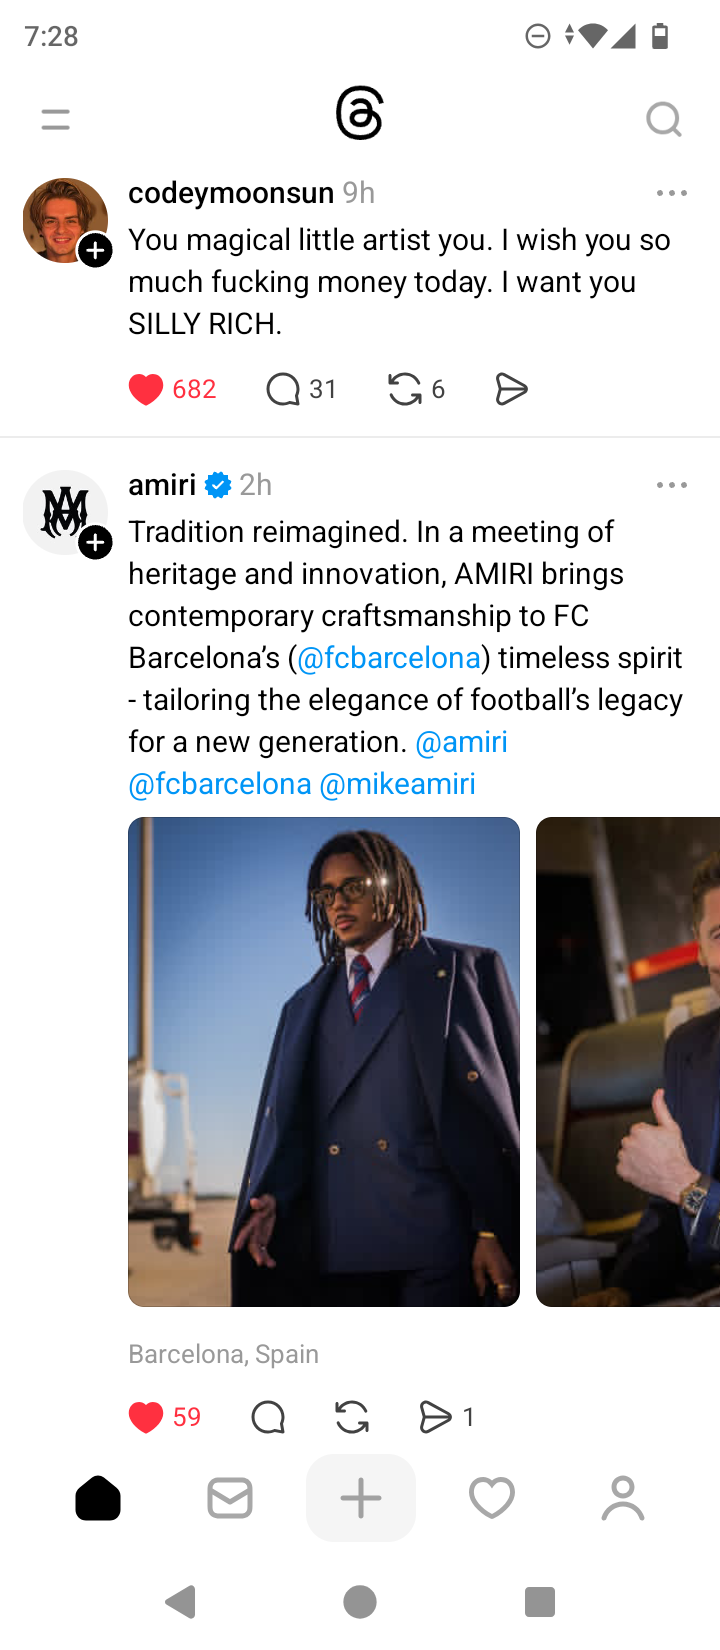Follow amiri via avatar plus badge
This screenshot has height=1650, width=720.
pyautogui.click(x=95, y=542)
